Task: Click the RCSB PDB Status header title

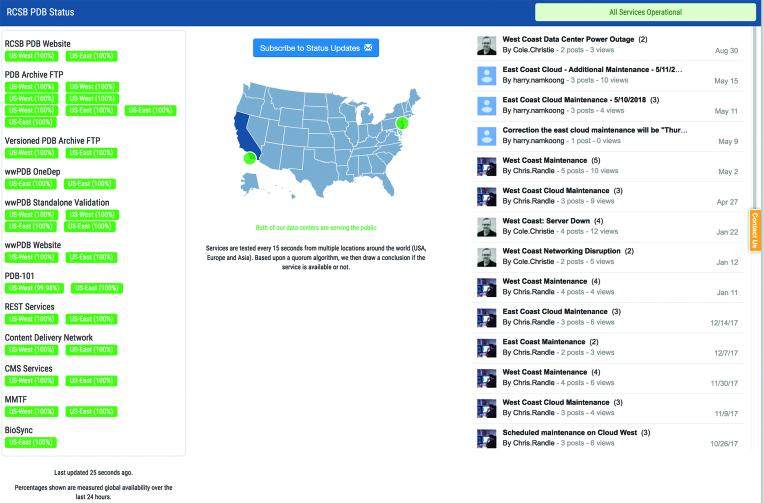Action: 42,12
